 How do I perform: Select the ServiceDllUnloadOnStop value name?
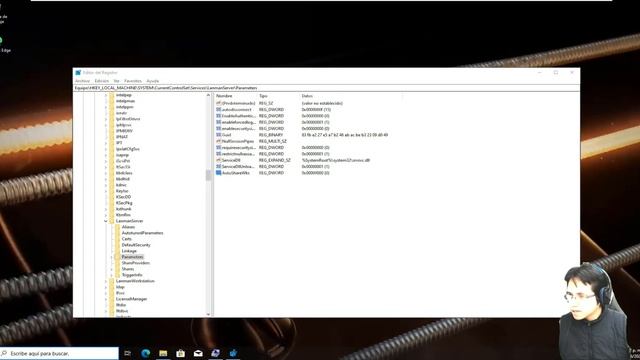tap(238, 167)
